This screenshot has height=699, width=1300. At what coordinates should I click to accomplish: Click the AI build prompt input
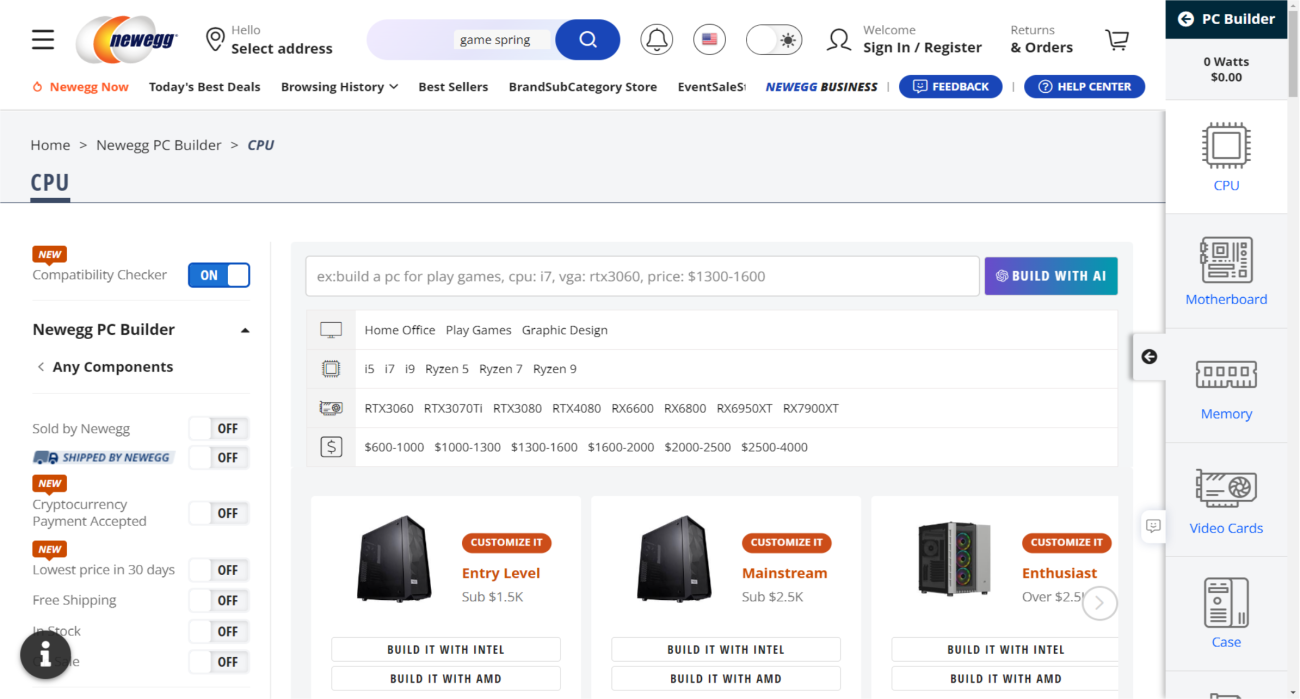[642, 276]
